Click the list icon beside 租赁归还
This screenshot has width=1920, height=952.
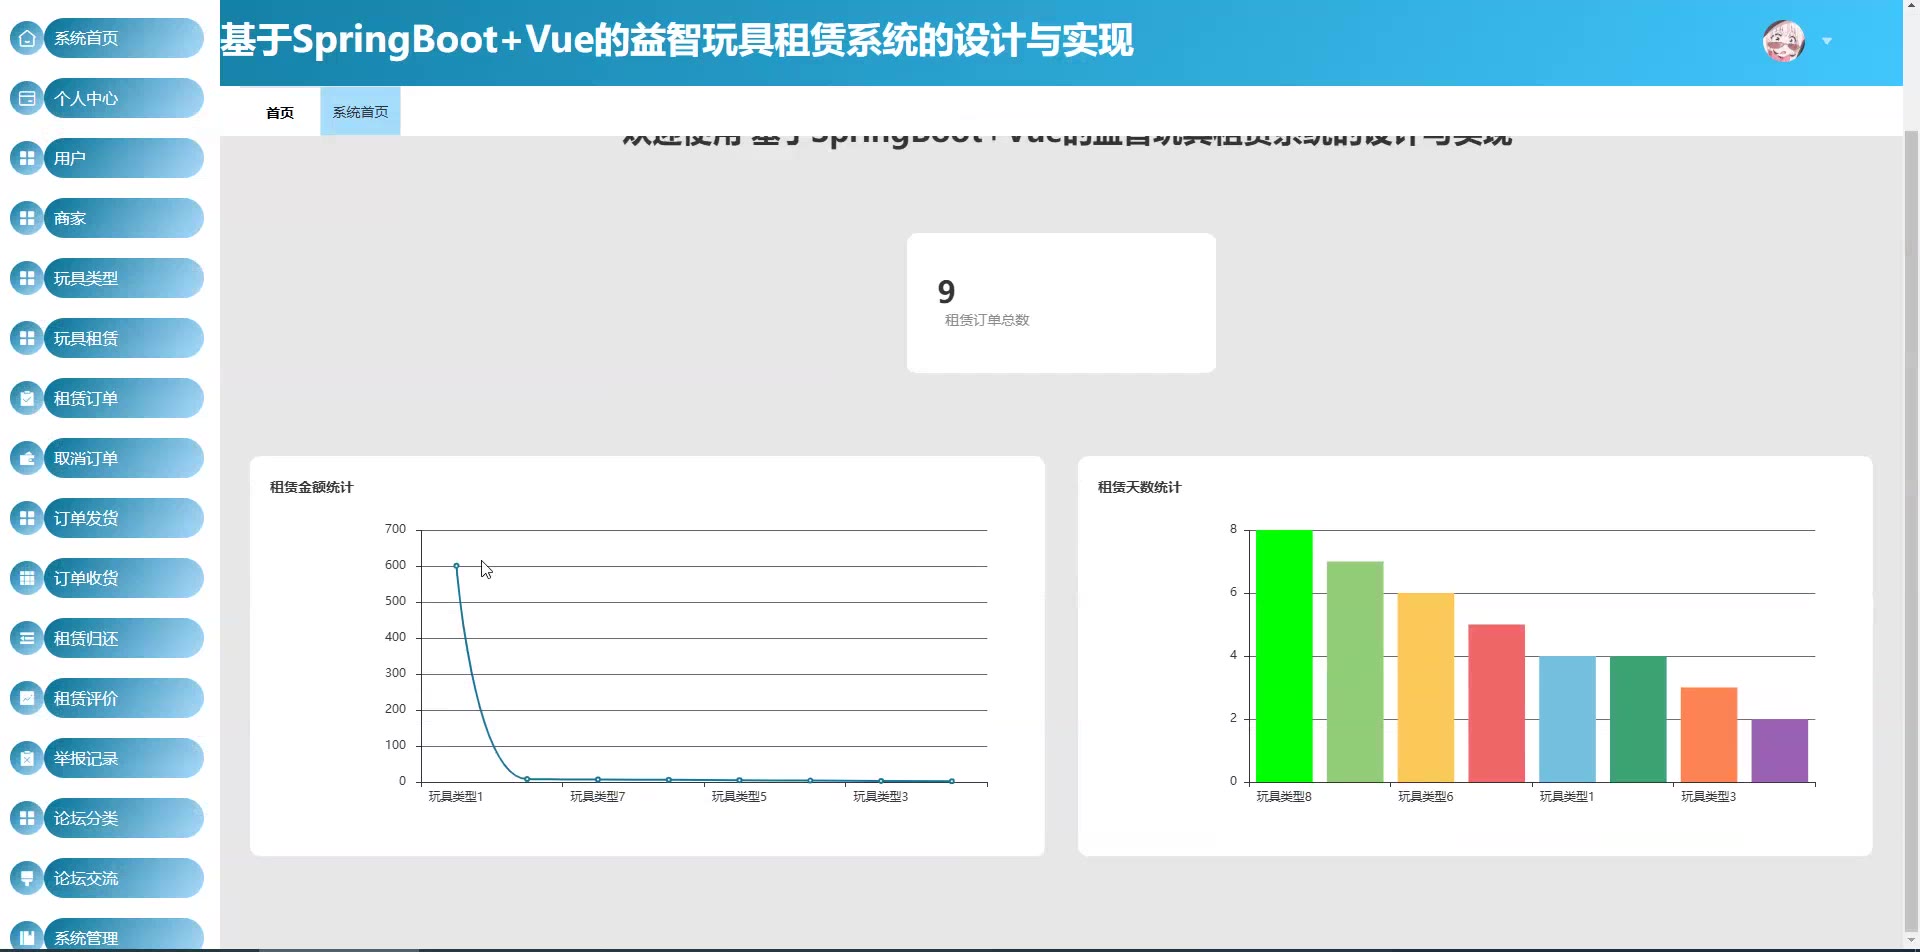(27, 638)
